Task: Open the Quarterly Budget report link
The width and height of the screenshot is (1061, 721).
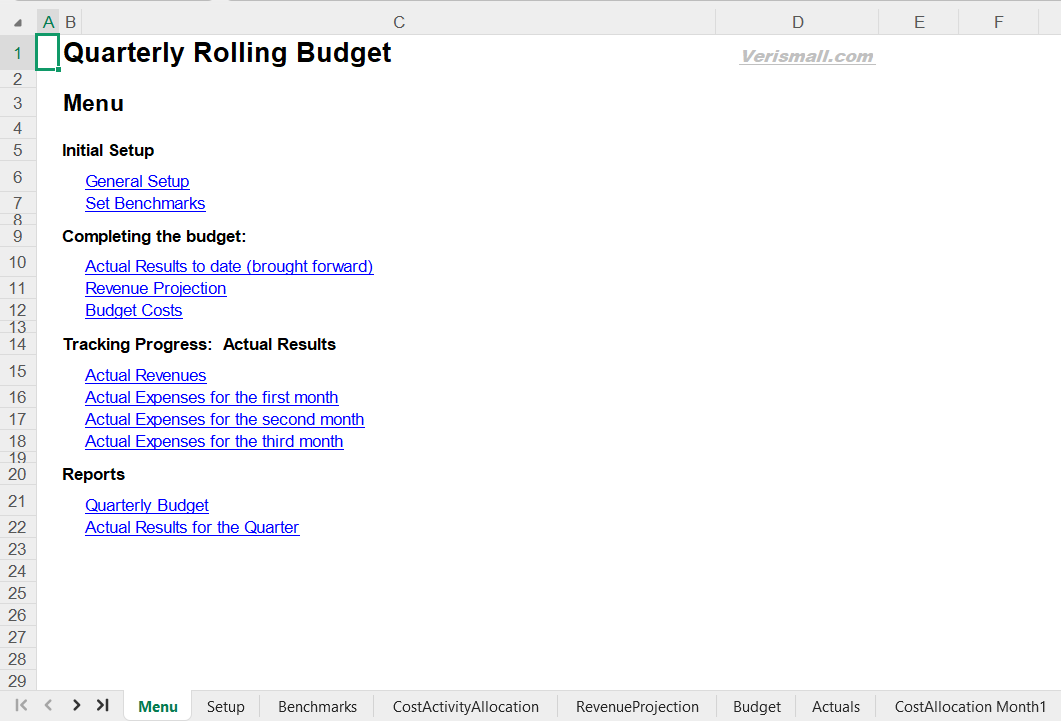Action: click(x=147, y=505)
